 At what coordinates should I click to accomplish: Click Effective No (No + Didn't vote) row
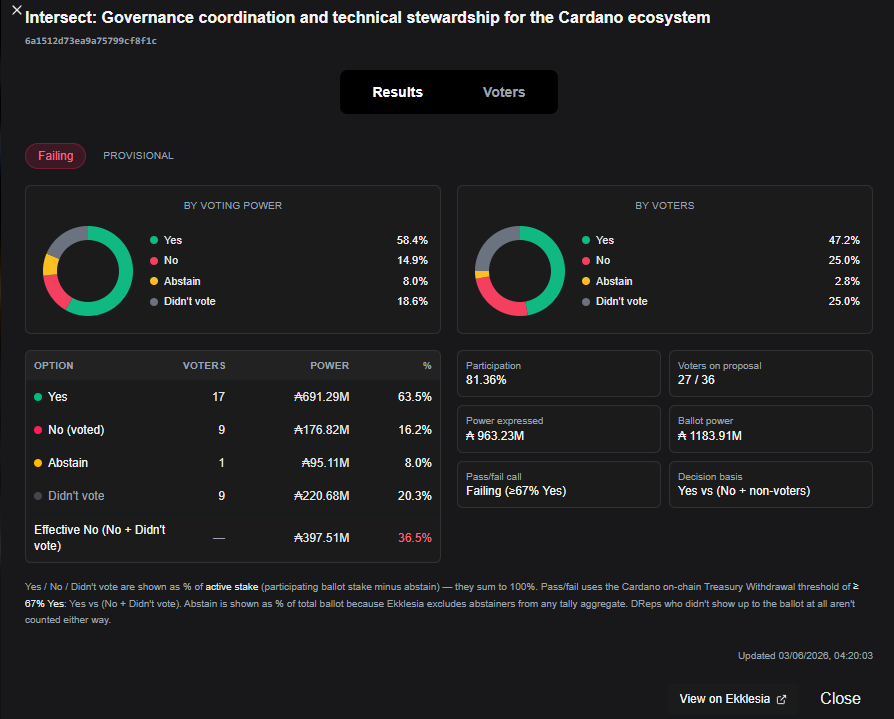click(233, 538)
